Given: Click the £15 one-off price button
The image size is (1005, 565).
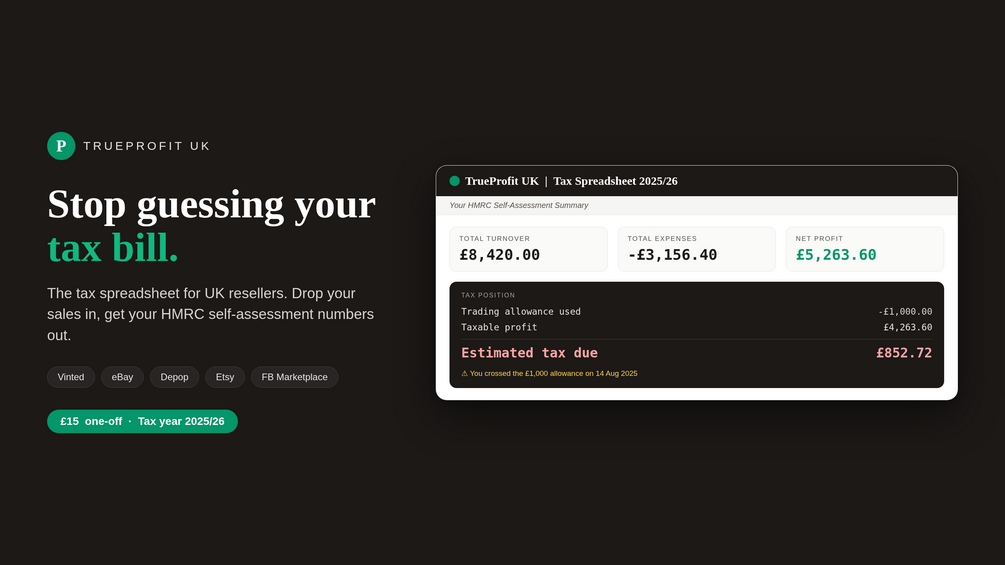Looking at the screenshot, I should (x=142, y=422).
